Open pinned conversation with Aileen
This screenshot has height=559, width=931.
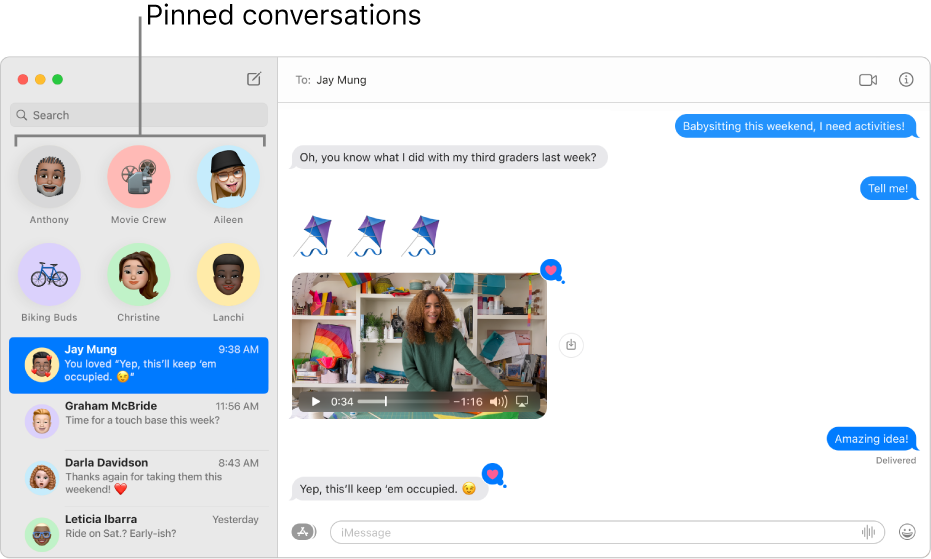pos(228,185)
